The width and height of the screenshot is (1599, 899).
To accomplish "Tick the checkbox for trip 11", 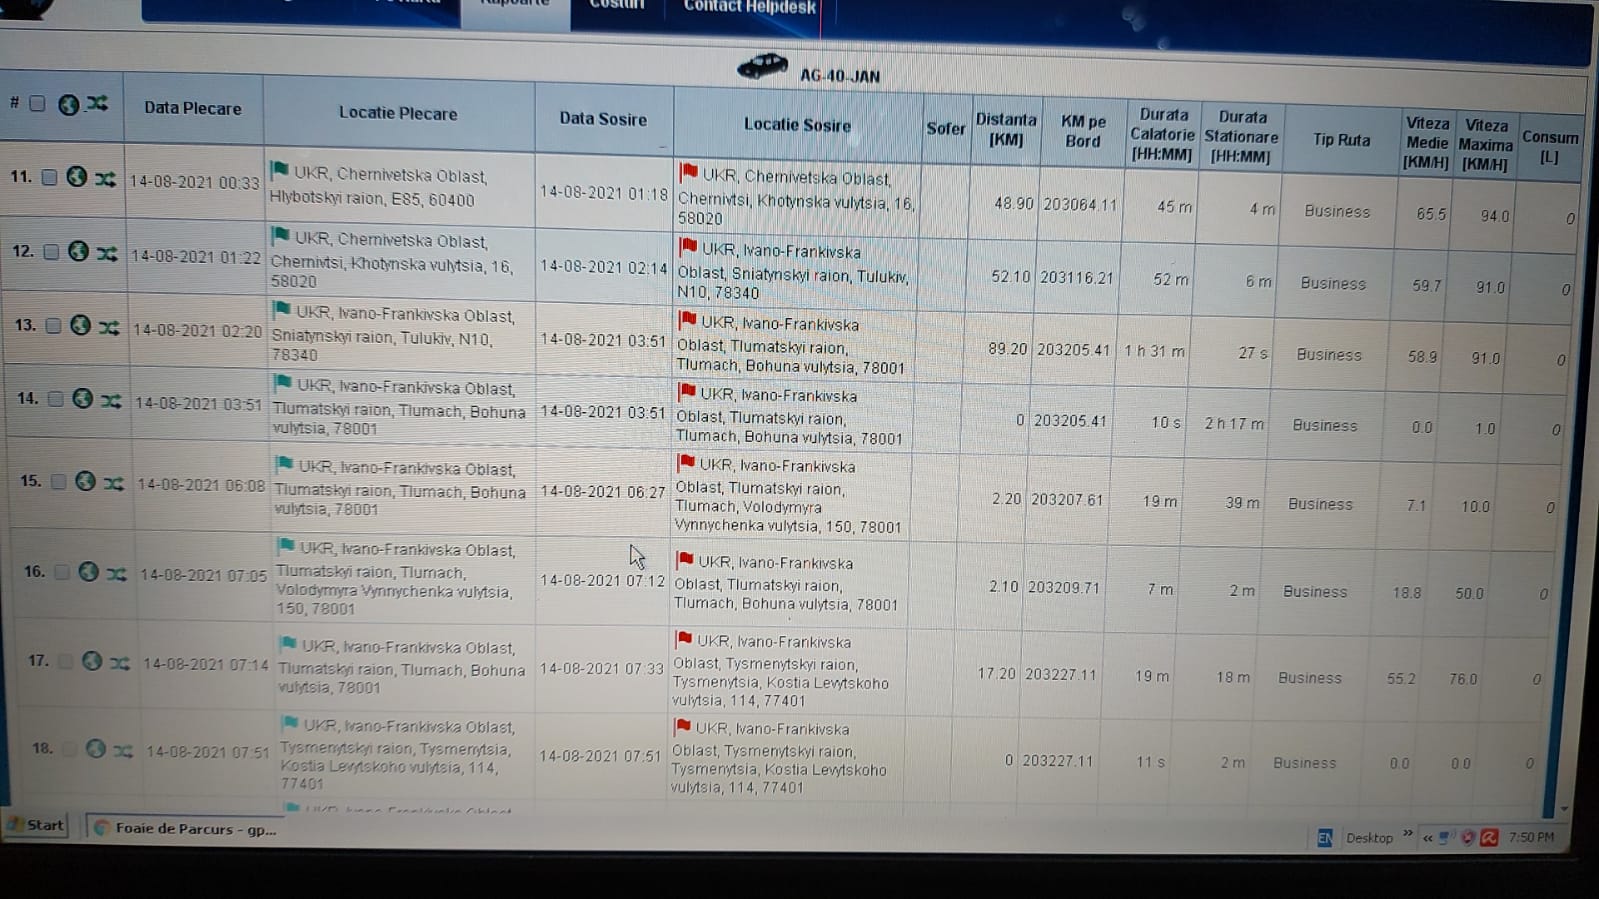I will pos(49,178).
